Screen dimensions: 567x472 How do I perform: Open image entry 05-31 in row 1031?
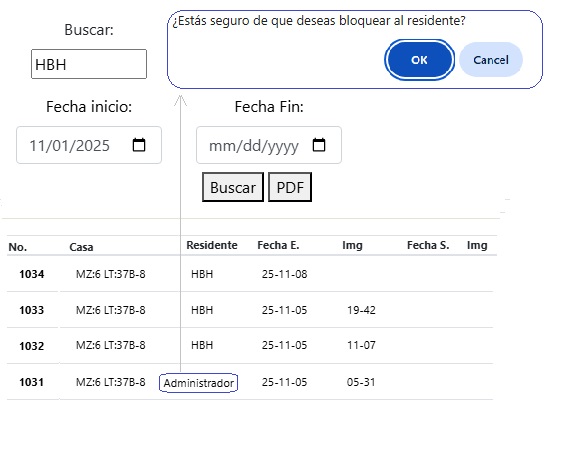(361, 382)
